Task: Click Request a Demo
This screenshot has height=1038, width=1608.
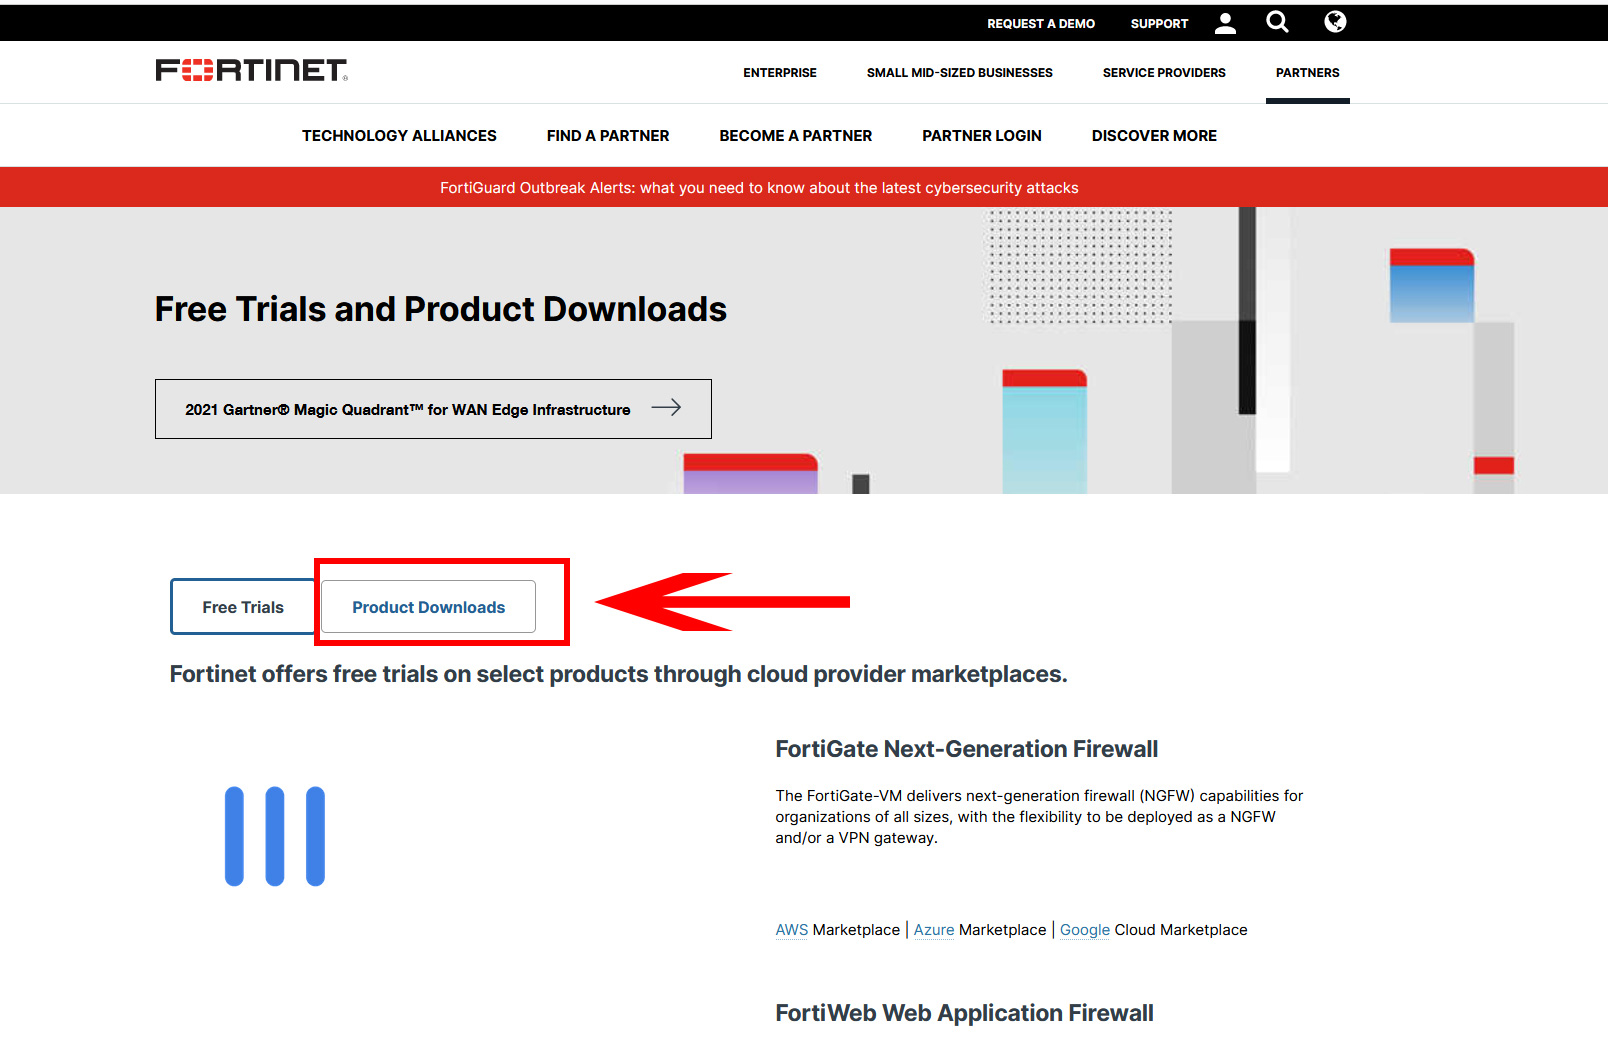Action: [x=1040, y=24]
